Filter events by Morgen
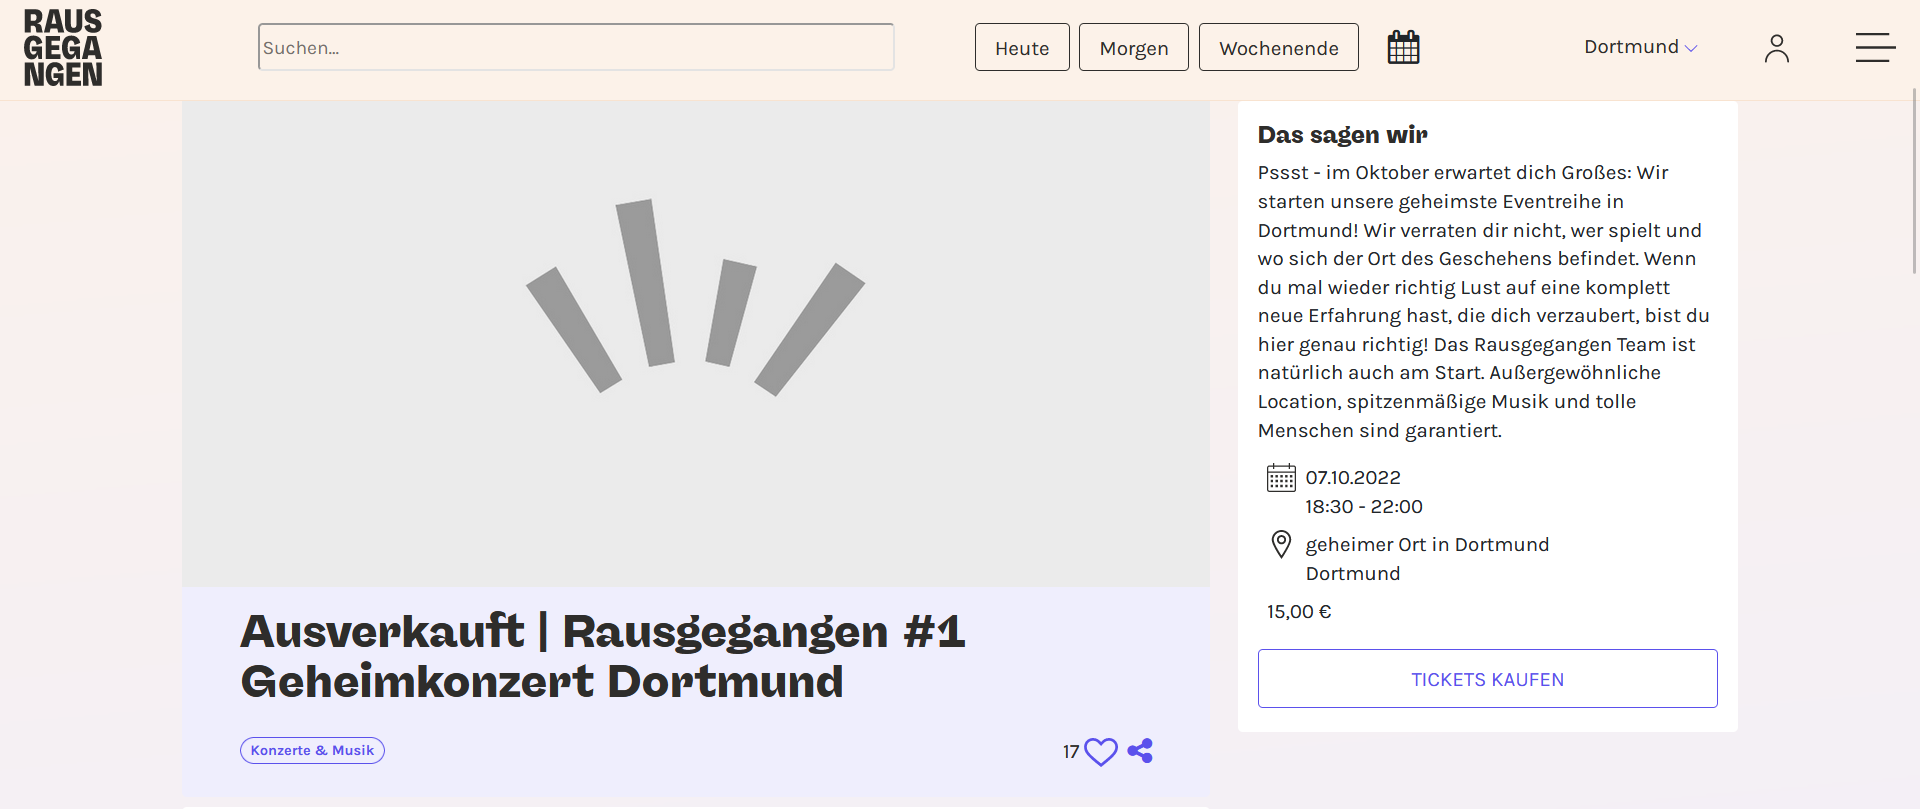 click(x=1134, y=47)
